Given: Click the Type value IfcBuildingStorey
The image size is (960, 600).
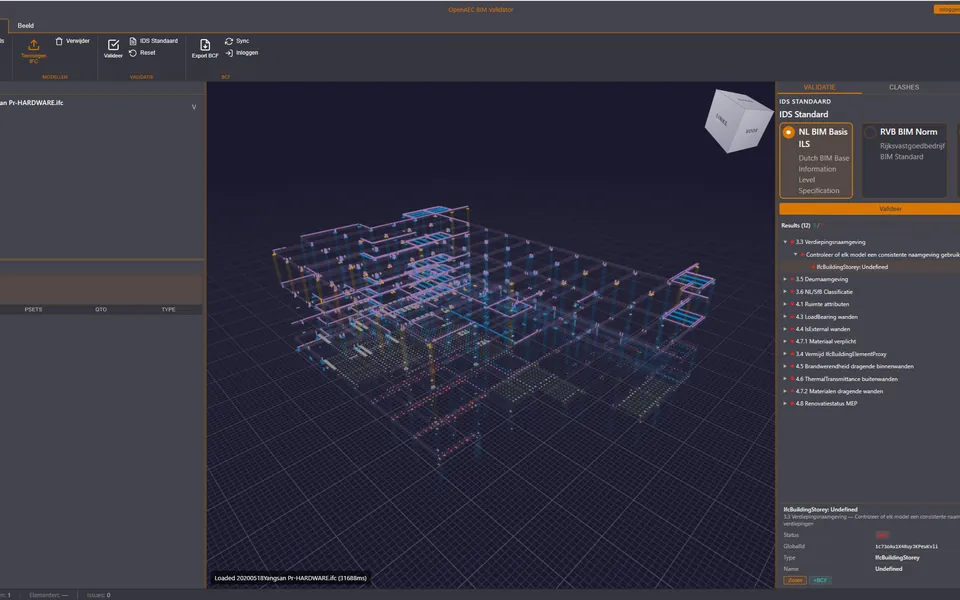Looking at the screenshot, I should 897,558.
